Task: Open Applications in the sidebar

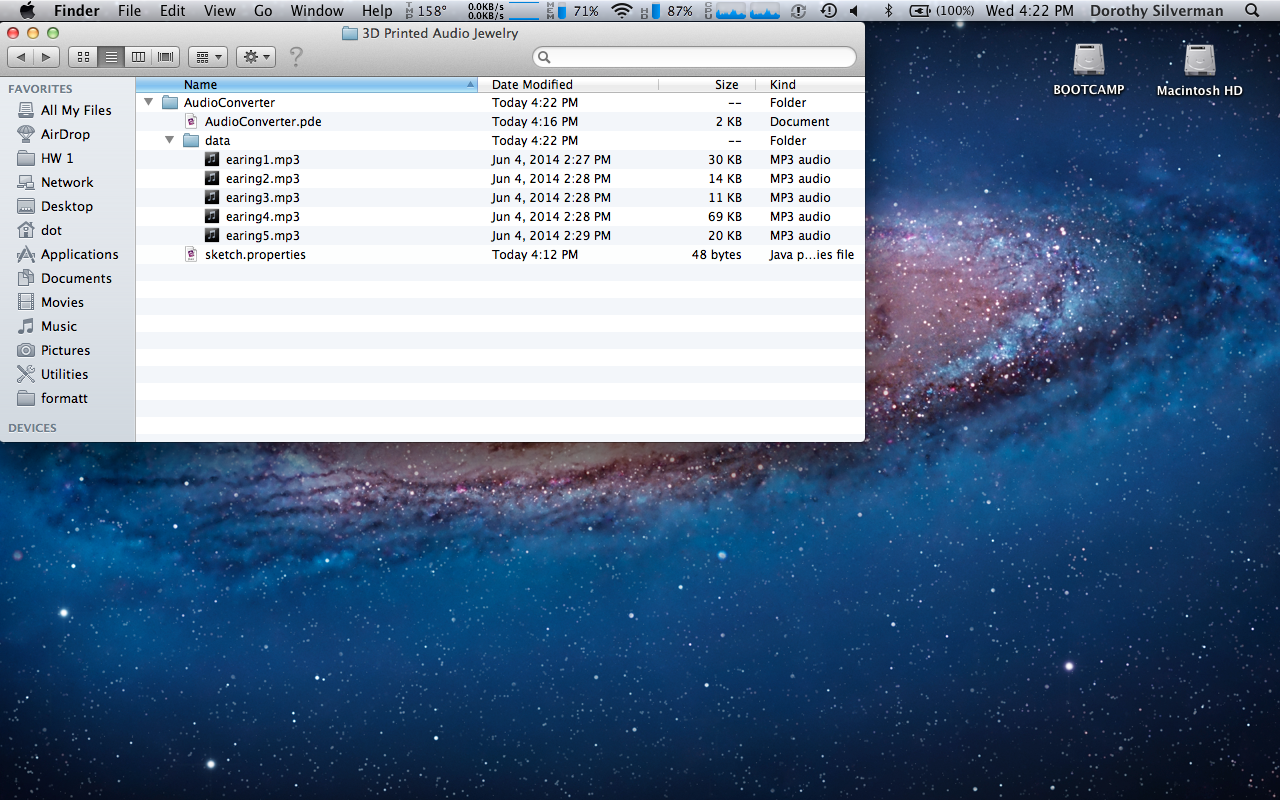Action: [x=68, y=254]
